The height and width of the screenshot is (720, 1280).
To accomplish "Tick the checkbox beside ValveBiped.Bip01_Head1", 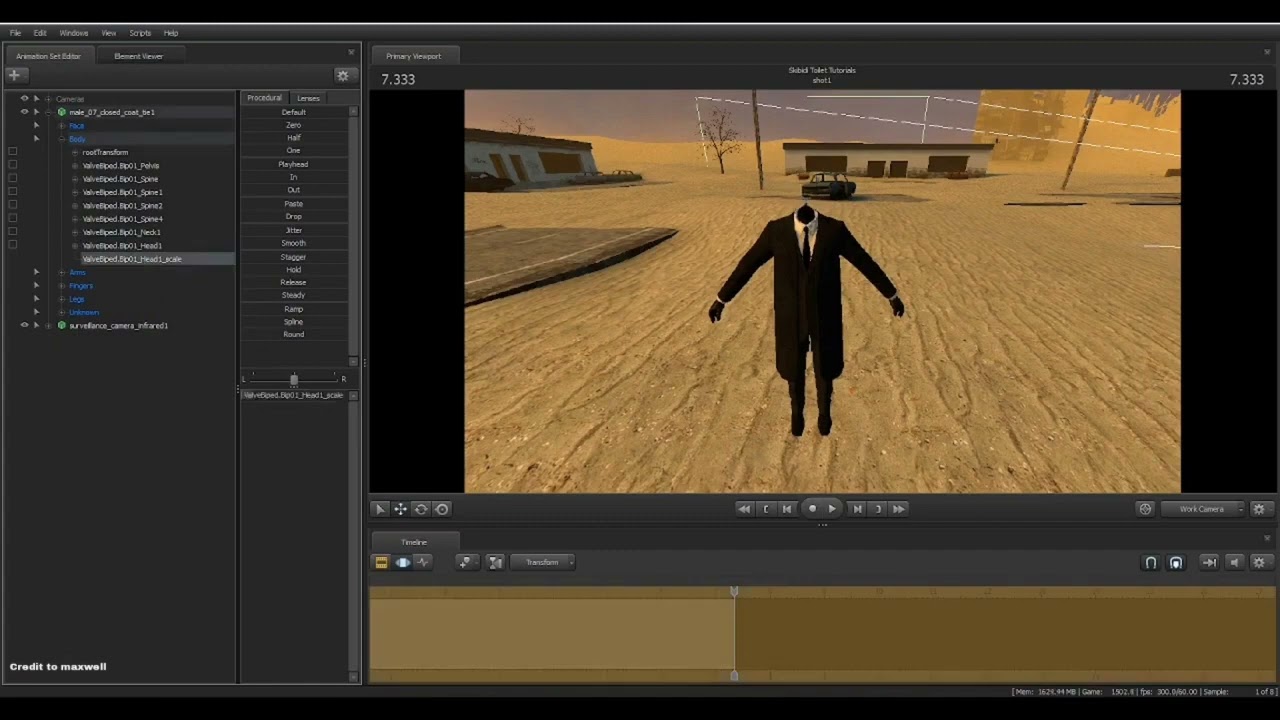I will click(12, 245).
